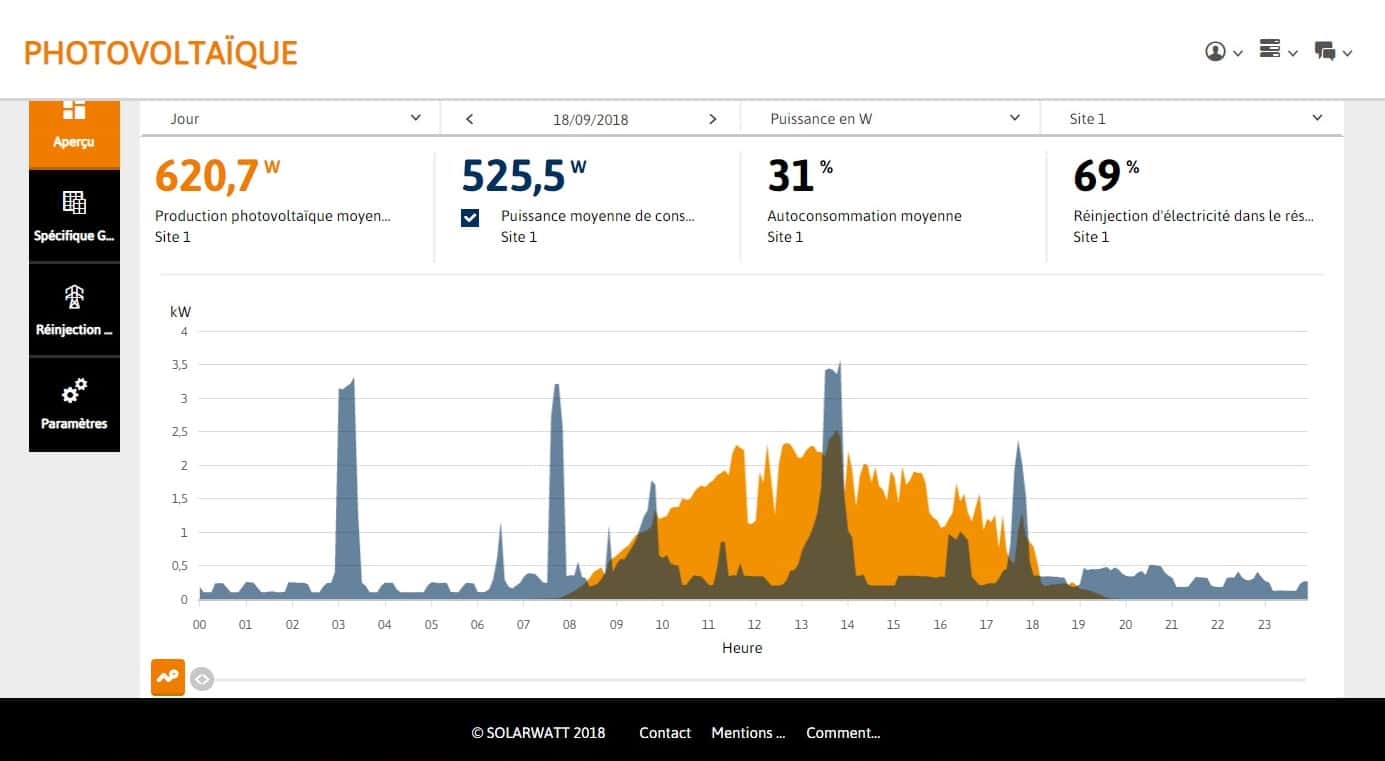
Task: Open Paramètres gear settings
Action: point(74,391)
